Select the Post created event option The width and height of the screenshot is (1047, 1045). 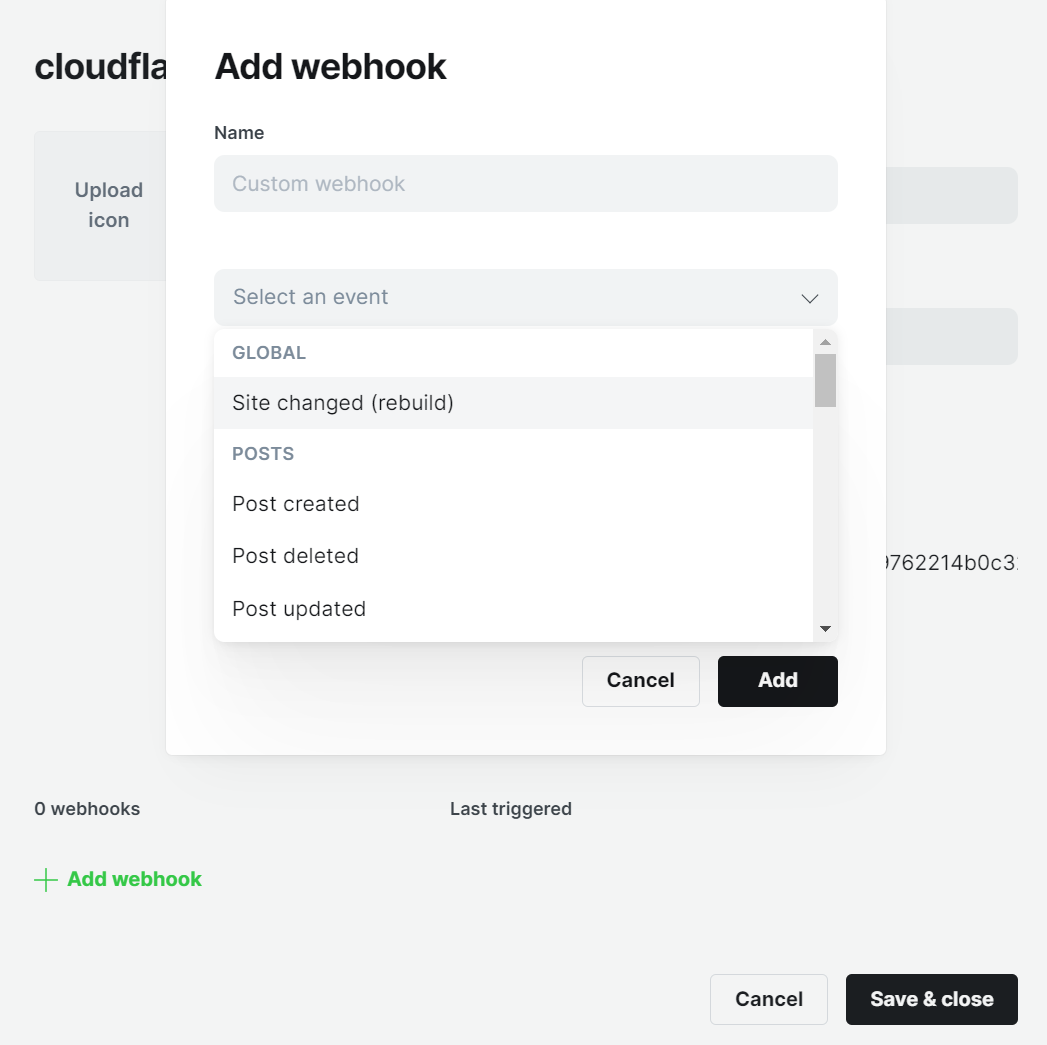click(x=296, y=504)
